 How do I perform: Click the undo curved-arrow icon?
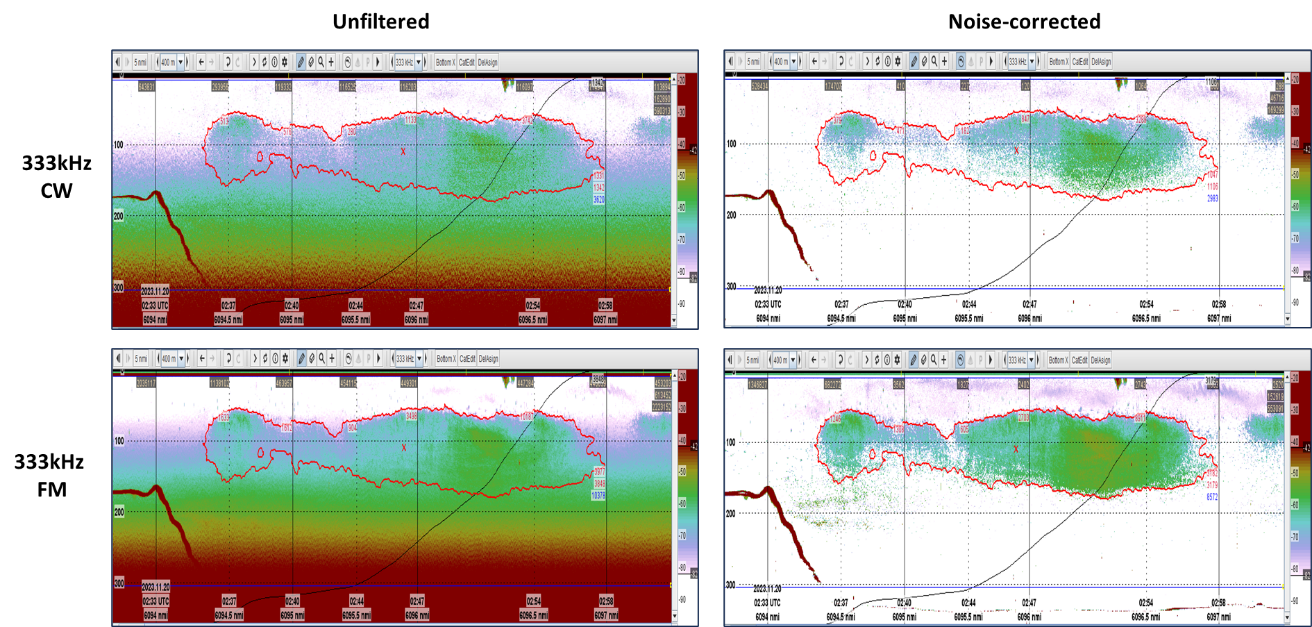[228, 61]
